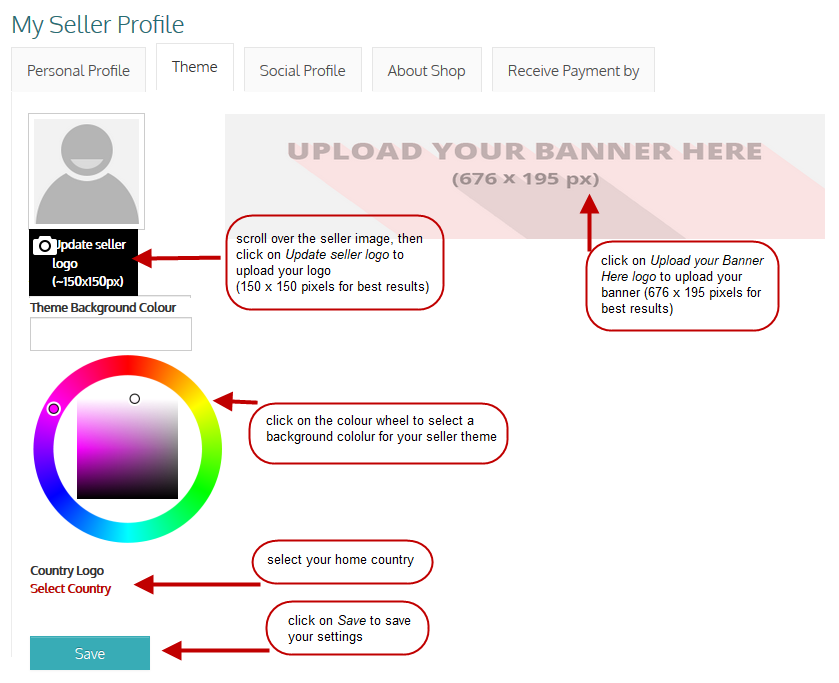Click the Update seller logo label

pos(90,263)
